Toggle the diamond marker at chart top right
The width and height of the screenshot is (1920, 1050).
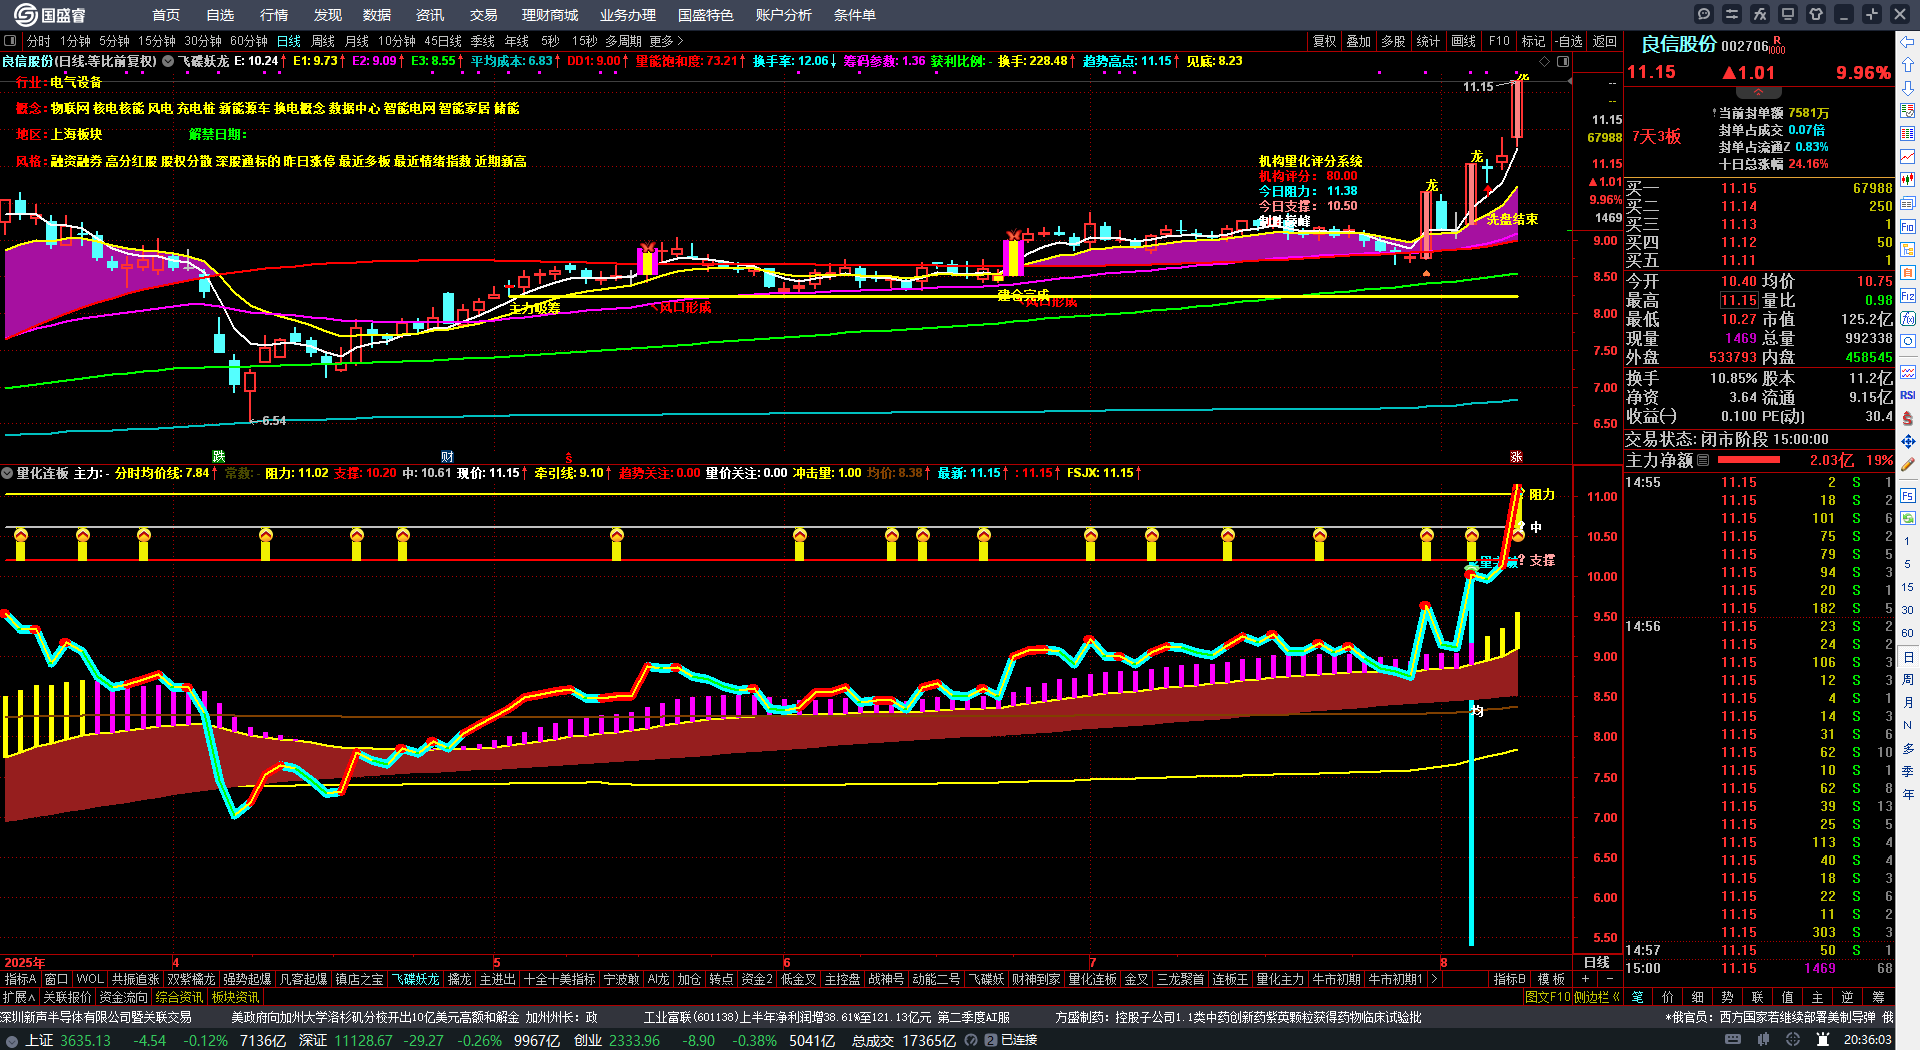(x=1544, y=61)
